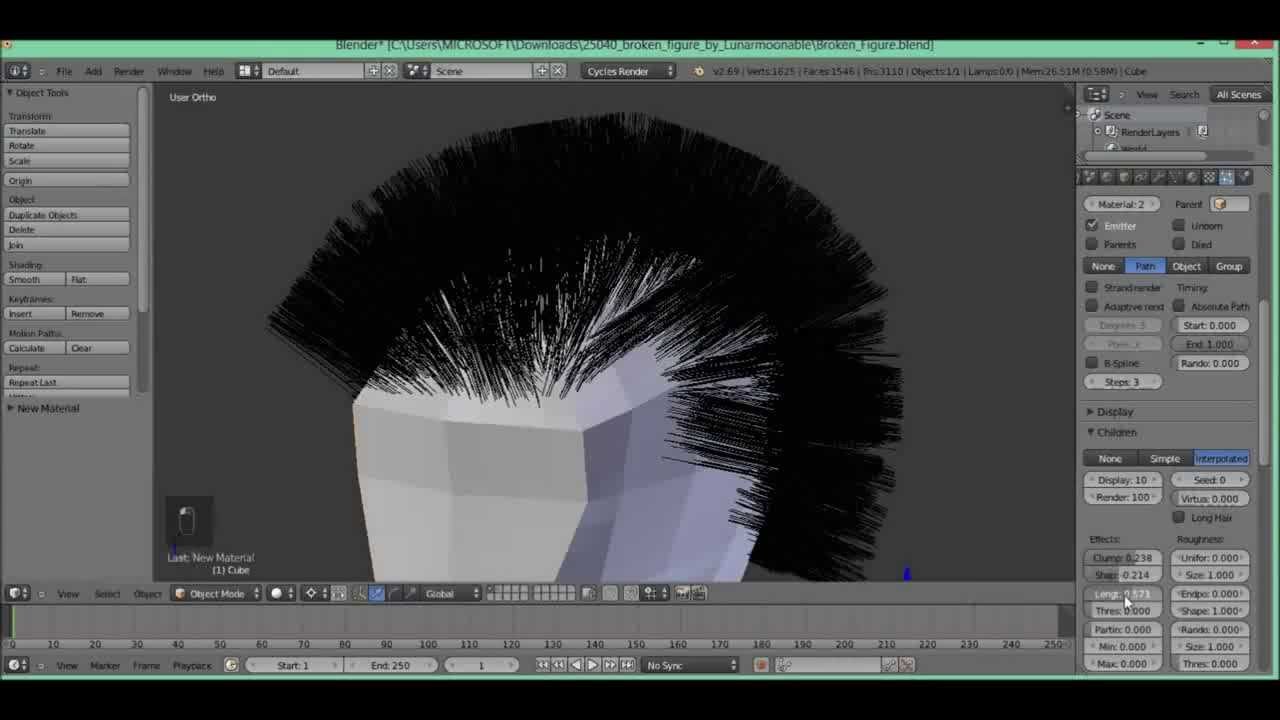Click the Shape effect slider under Clump
The image size is (1280, 720).
pyautogui.click(x=1124, y=575)
